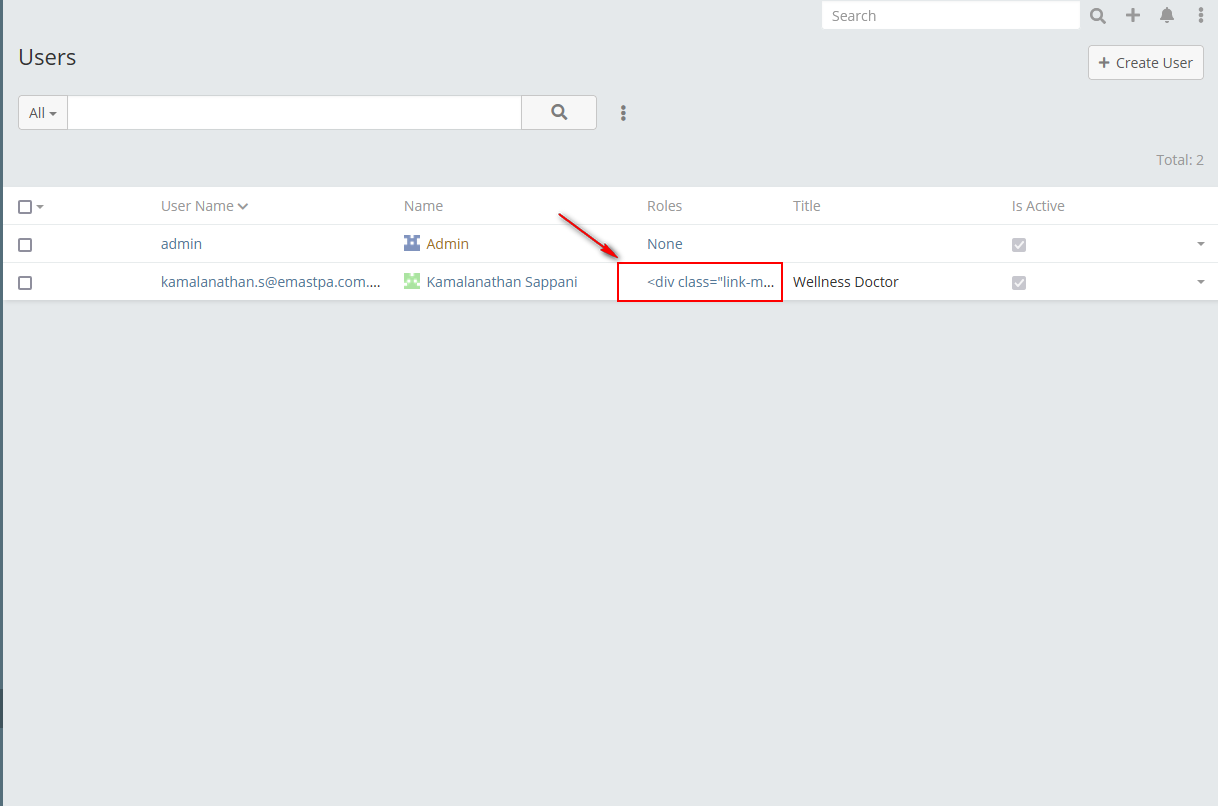Screen dimensions: 1218x806
Task: Expand the admin row actions dropdown
Action: point(1200,244)
